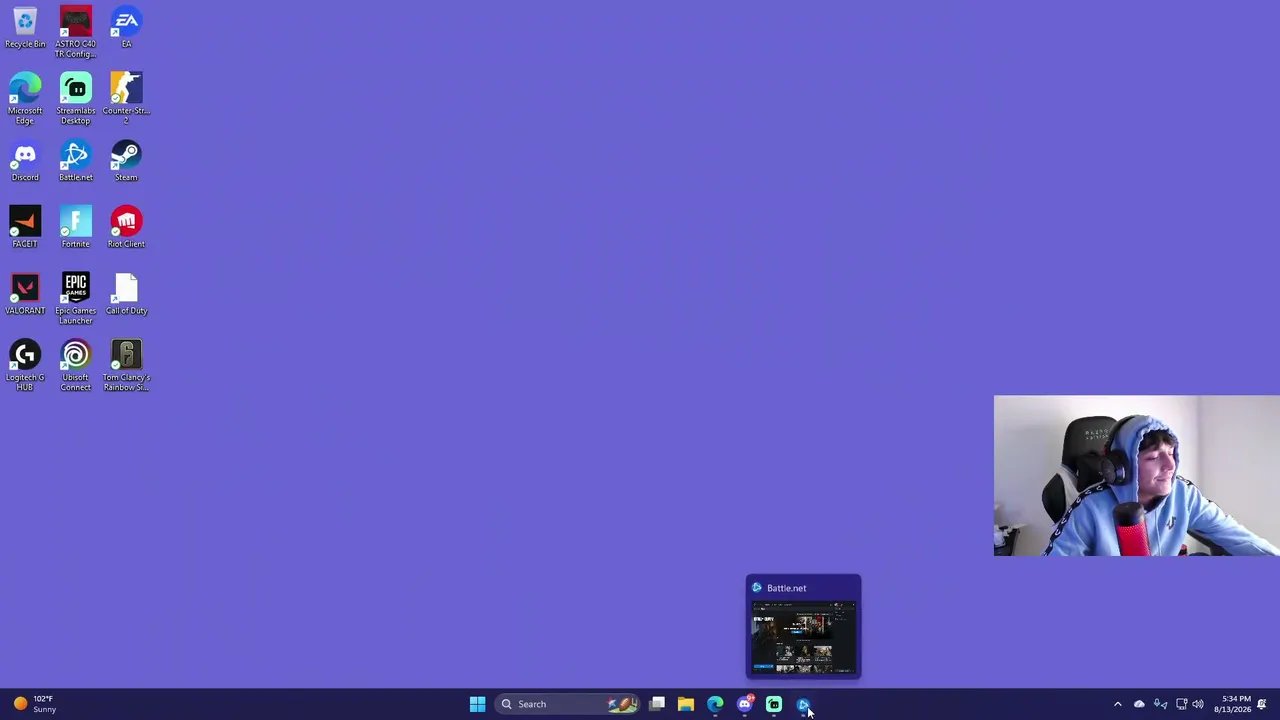Select the ASTRO C40 TR Configuration shortcut
This screenshot has width=1280, height=720.
(75, 32)
